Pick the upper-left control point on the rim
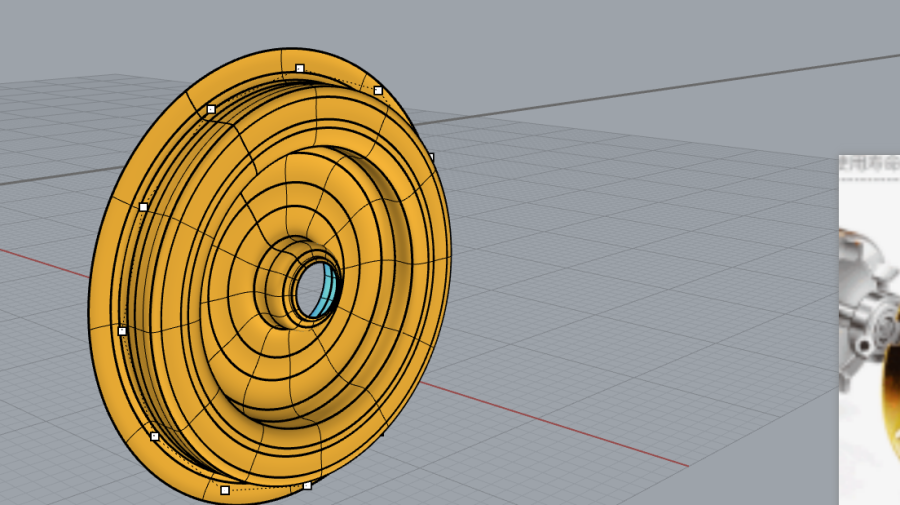900x505 pixels. (x=211, y=108)
